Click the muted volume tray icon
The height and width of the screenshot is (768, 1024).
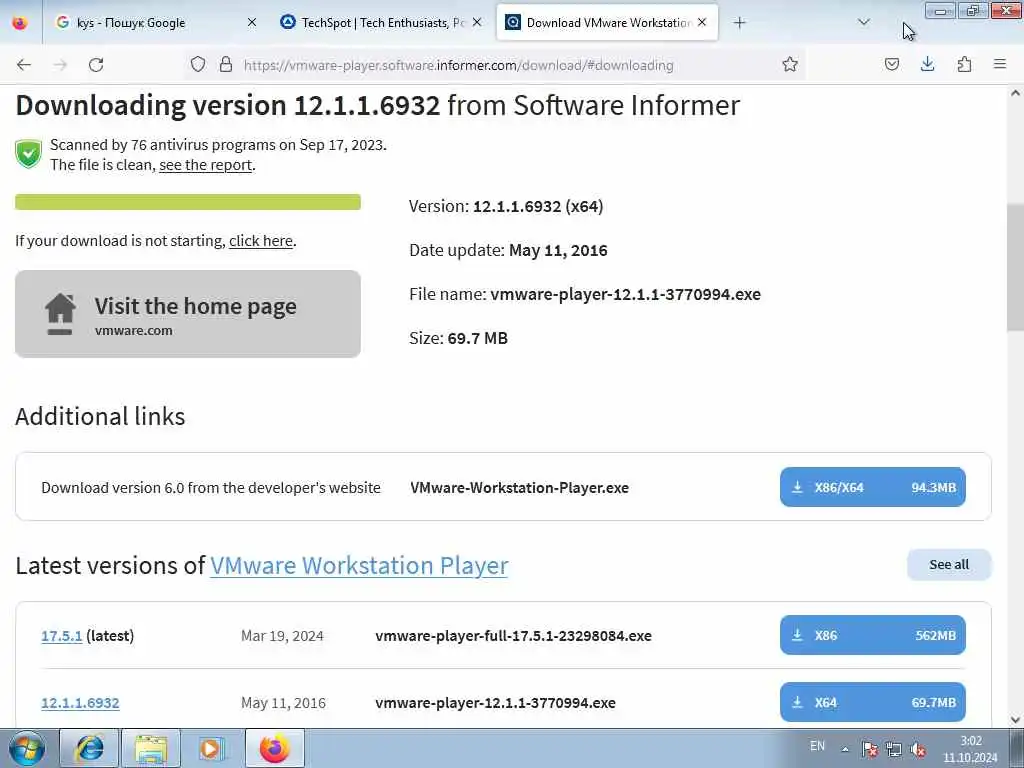click(x=918, y=750)
